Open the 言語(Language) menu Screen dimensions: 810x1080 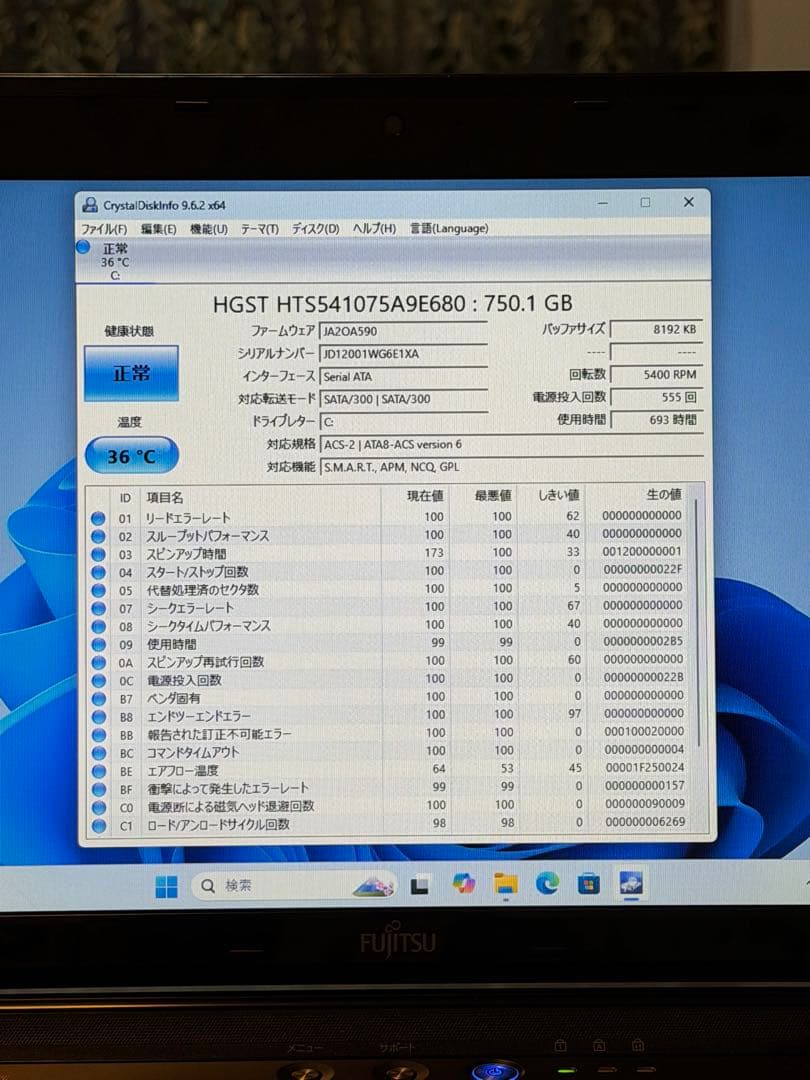click(449, 228)
